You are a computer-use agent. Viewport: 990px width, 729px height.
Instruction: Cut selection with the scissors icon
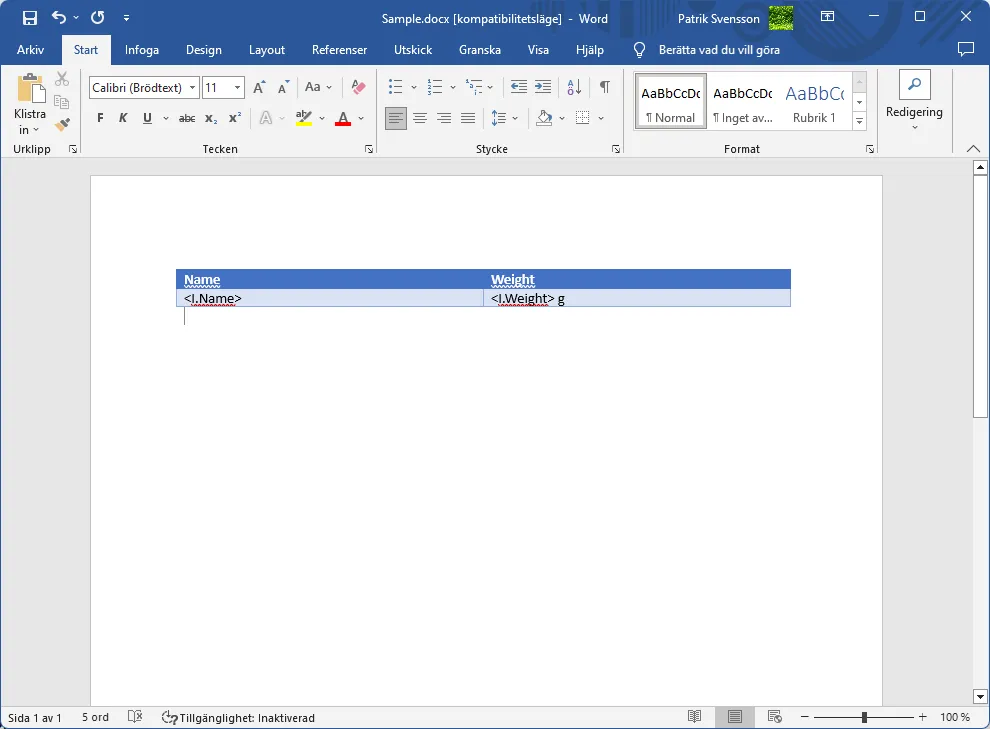[x=62, y=79]
